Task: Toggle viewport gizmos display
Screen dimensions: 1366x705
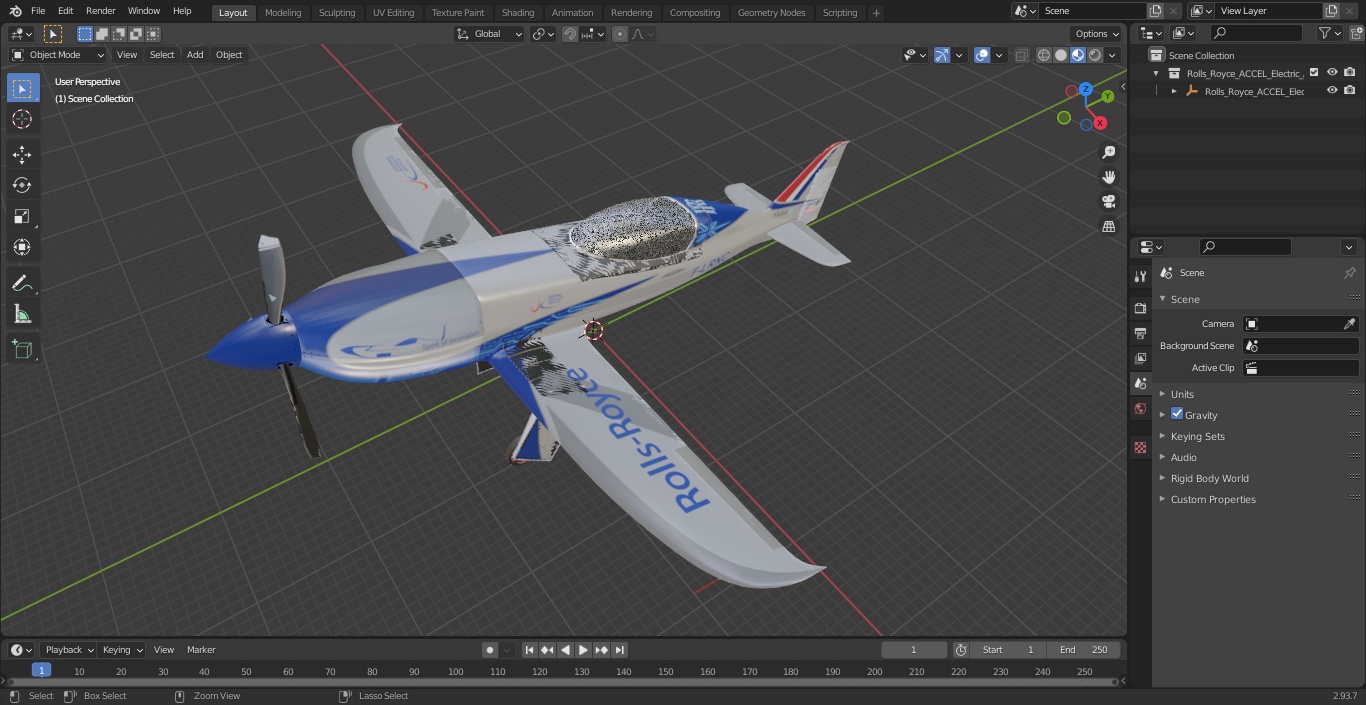Action: [942, 55]
